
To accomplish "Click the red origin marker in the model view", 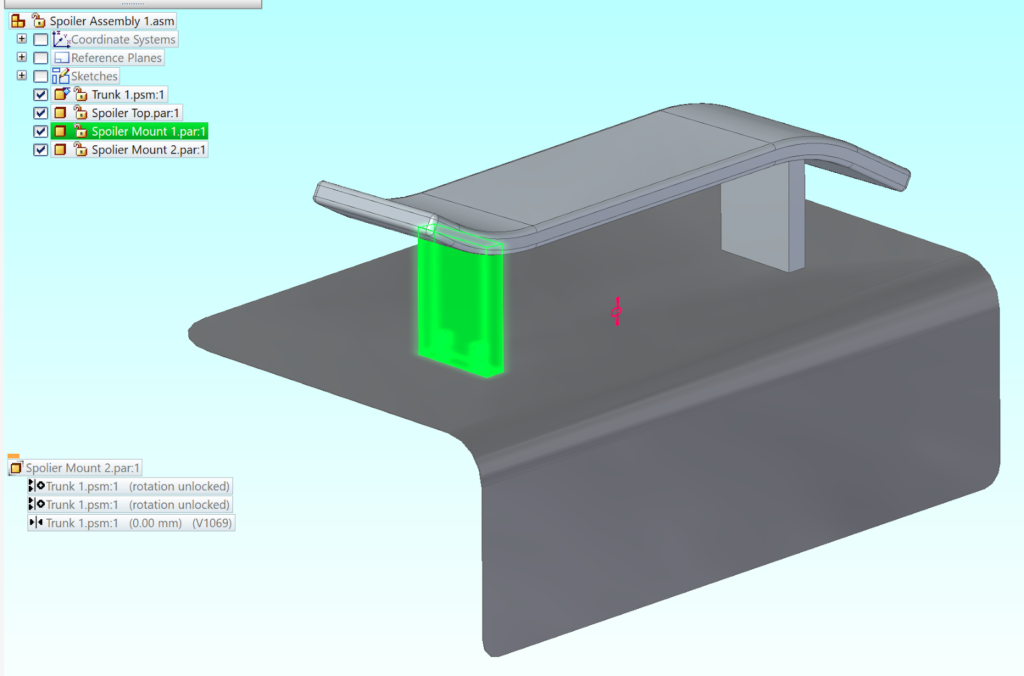I will [x=615, y=313].
